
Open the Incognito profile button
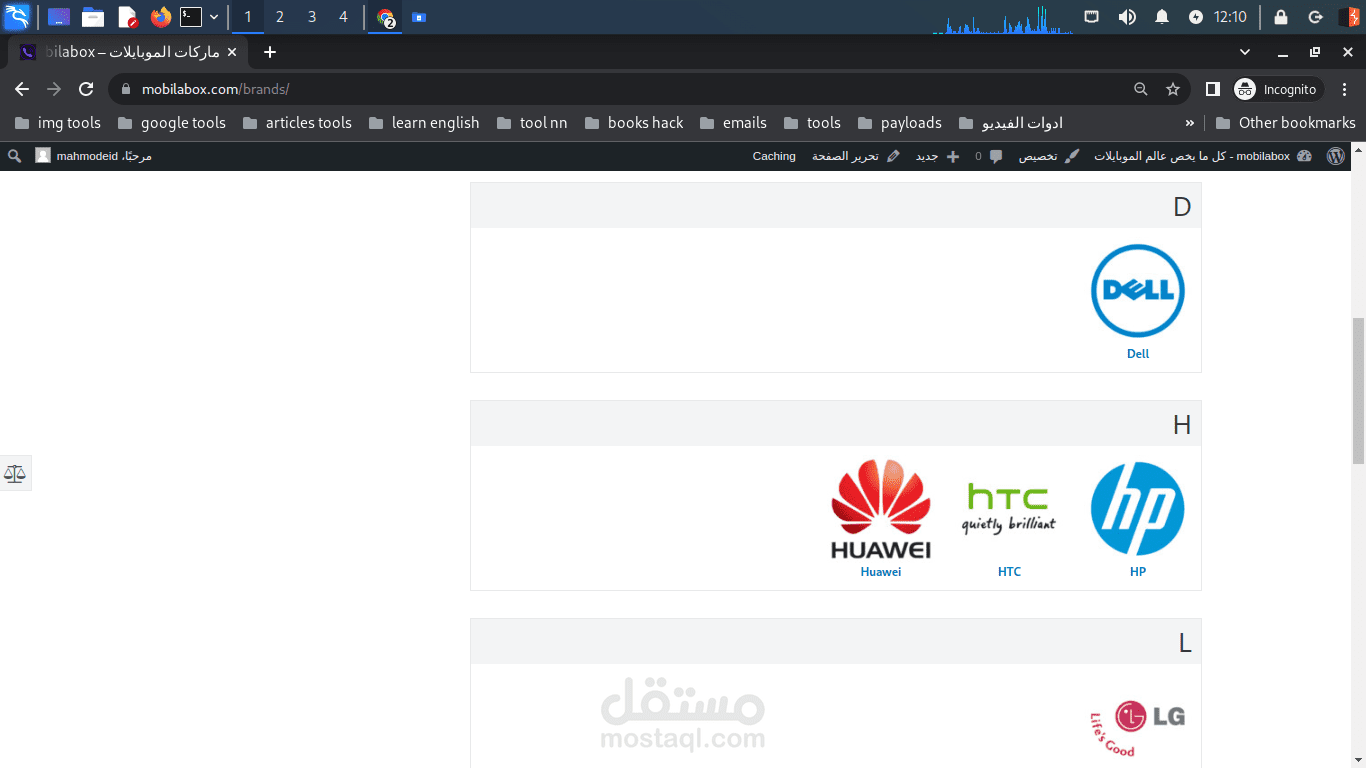1277,89
